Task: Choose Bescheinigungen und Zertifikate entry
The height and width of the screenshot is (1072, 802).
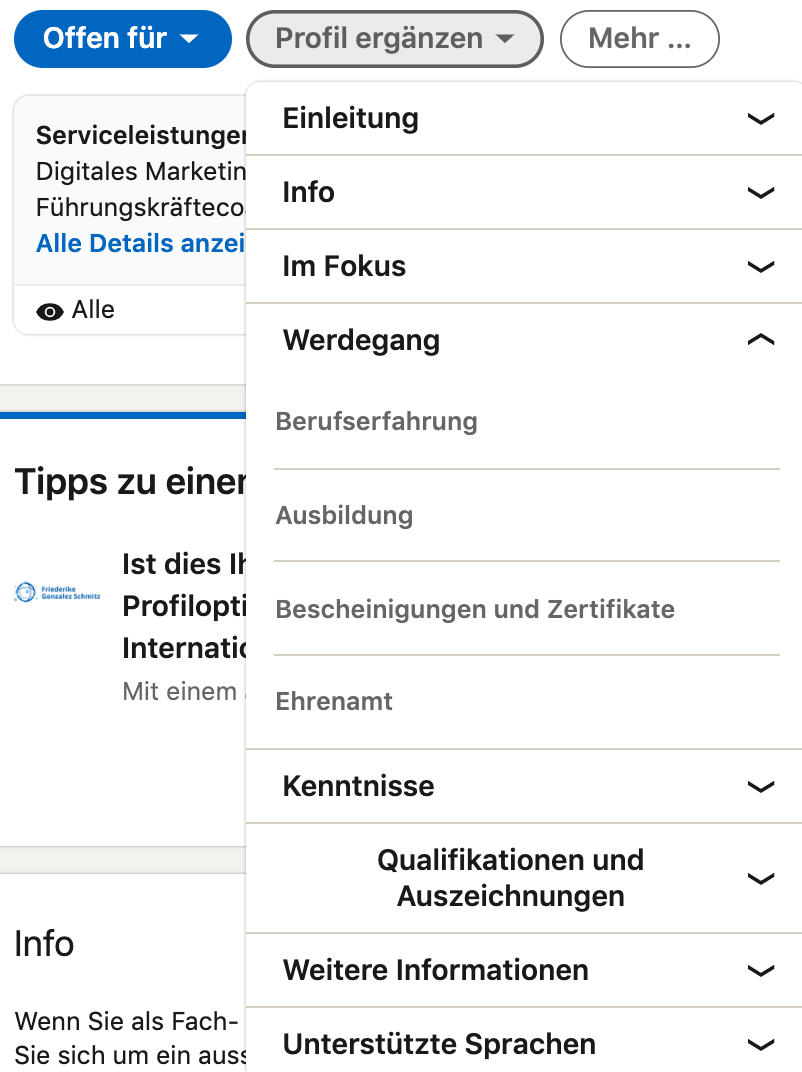Action: [474, 608]
